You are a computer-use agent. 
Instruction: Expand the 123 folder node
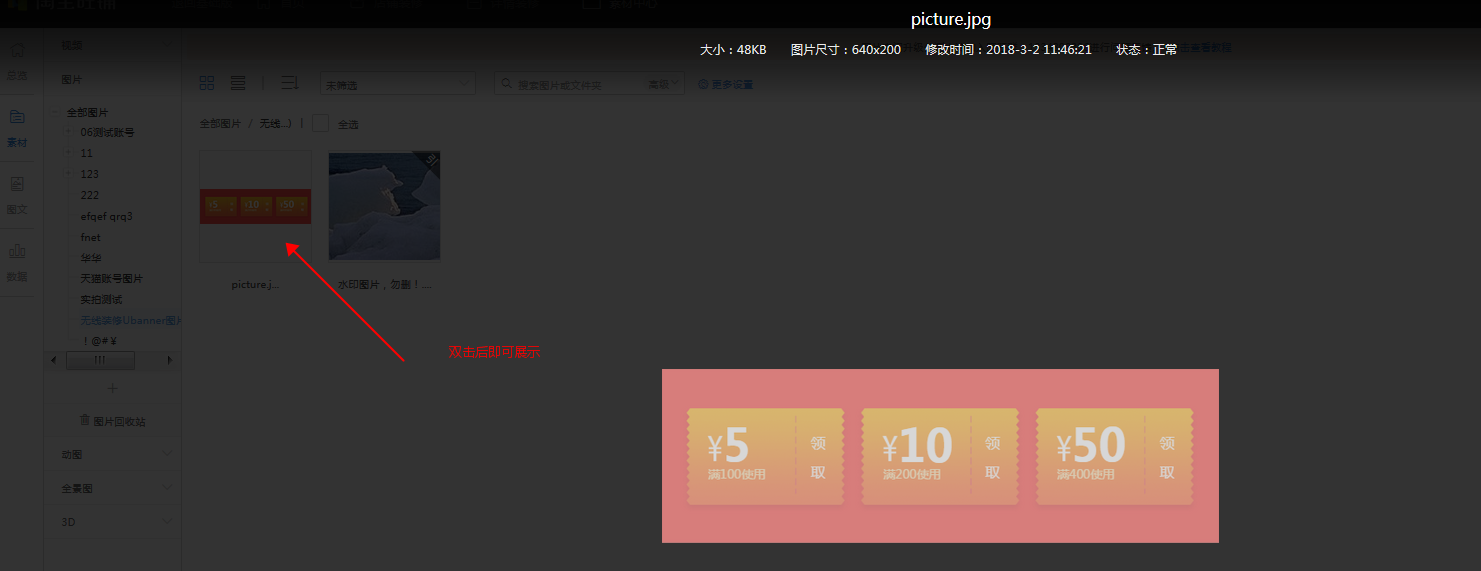coord(69,174)
